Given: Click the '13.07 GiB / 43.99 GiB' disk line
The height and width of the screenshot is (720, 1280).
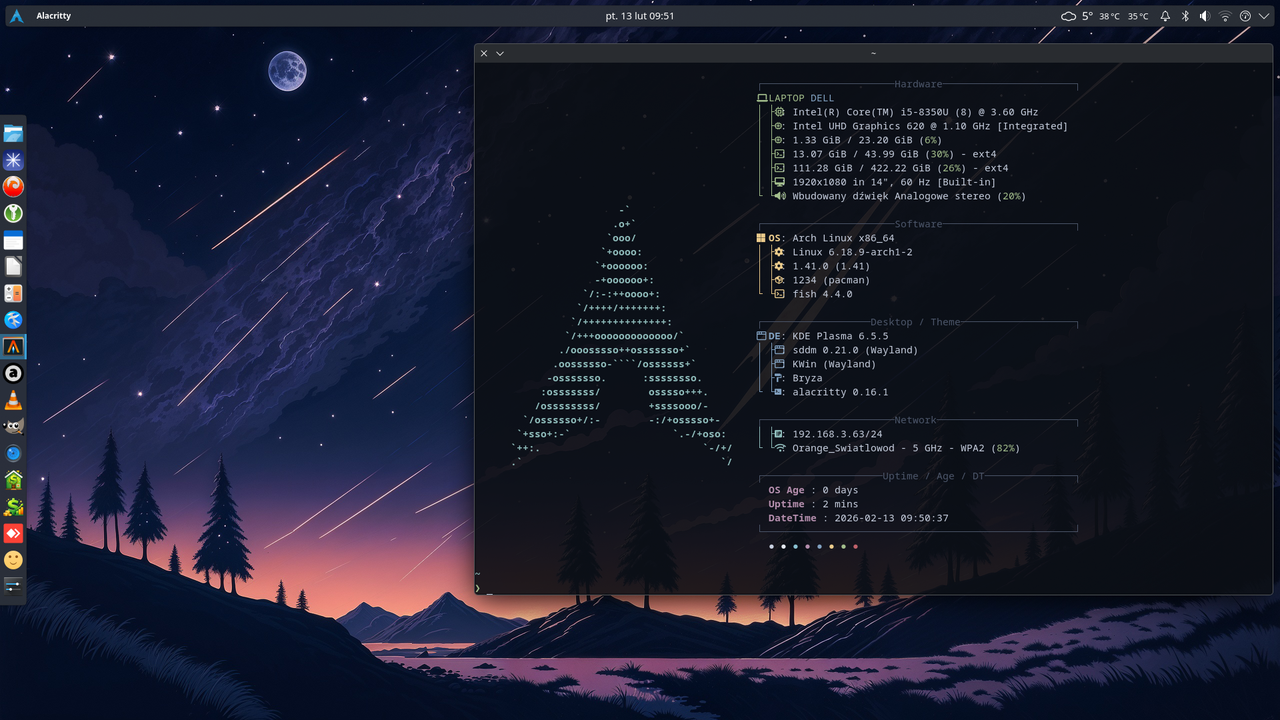Looking at the screenshot, I should pyautogui.click(x=894, y=154).
